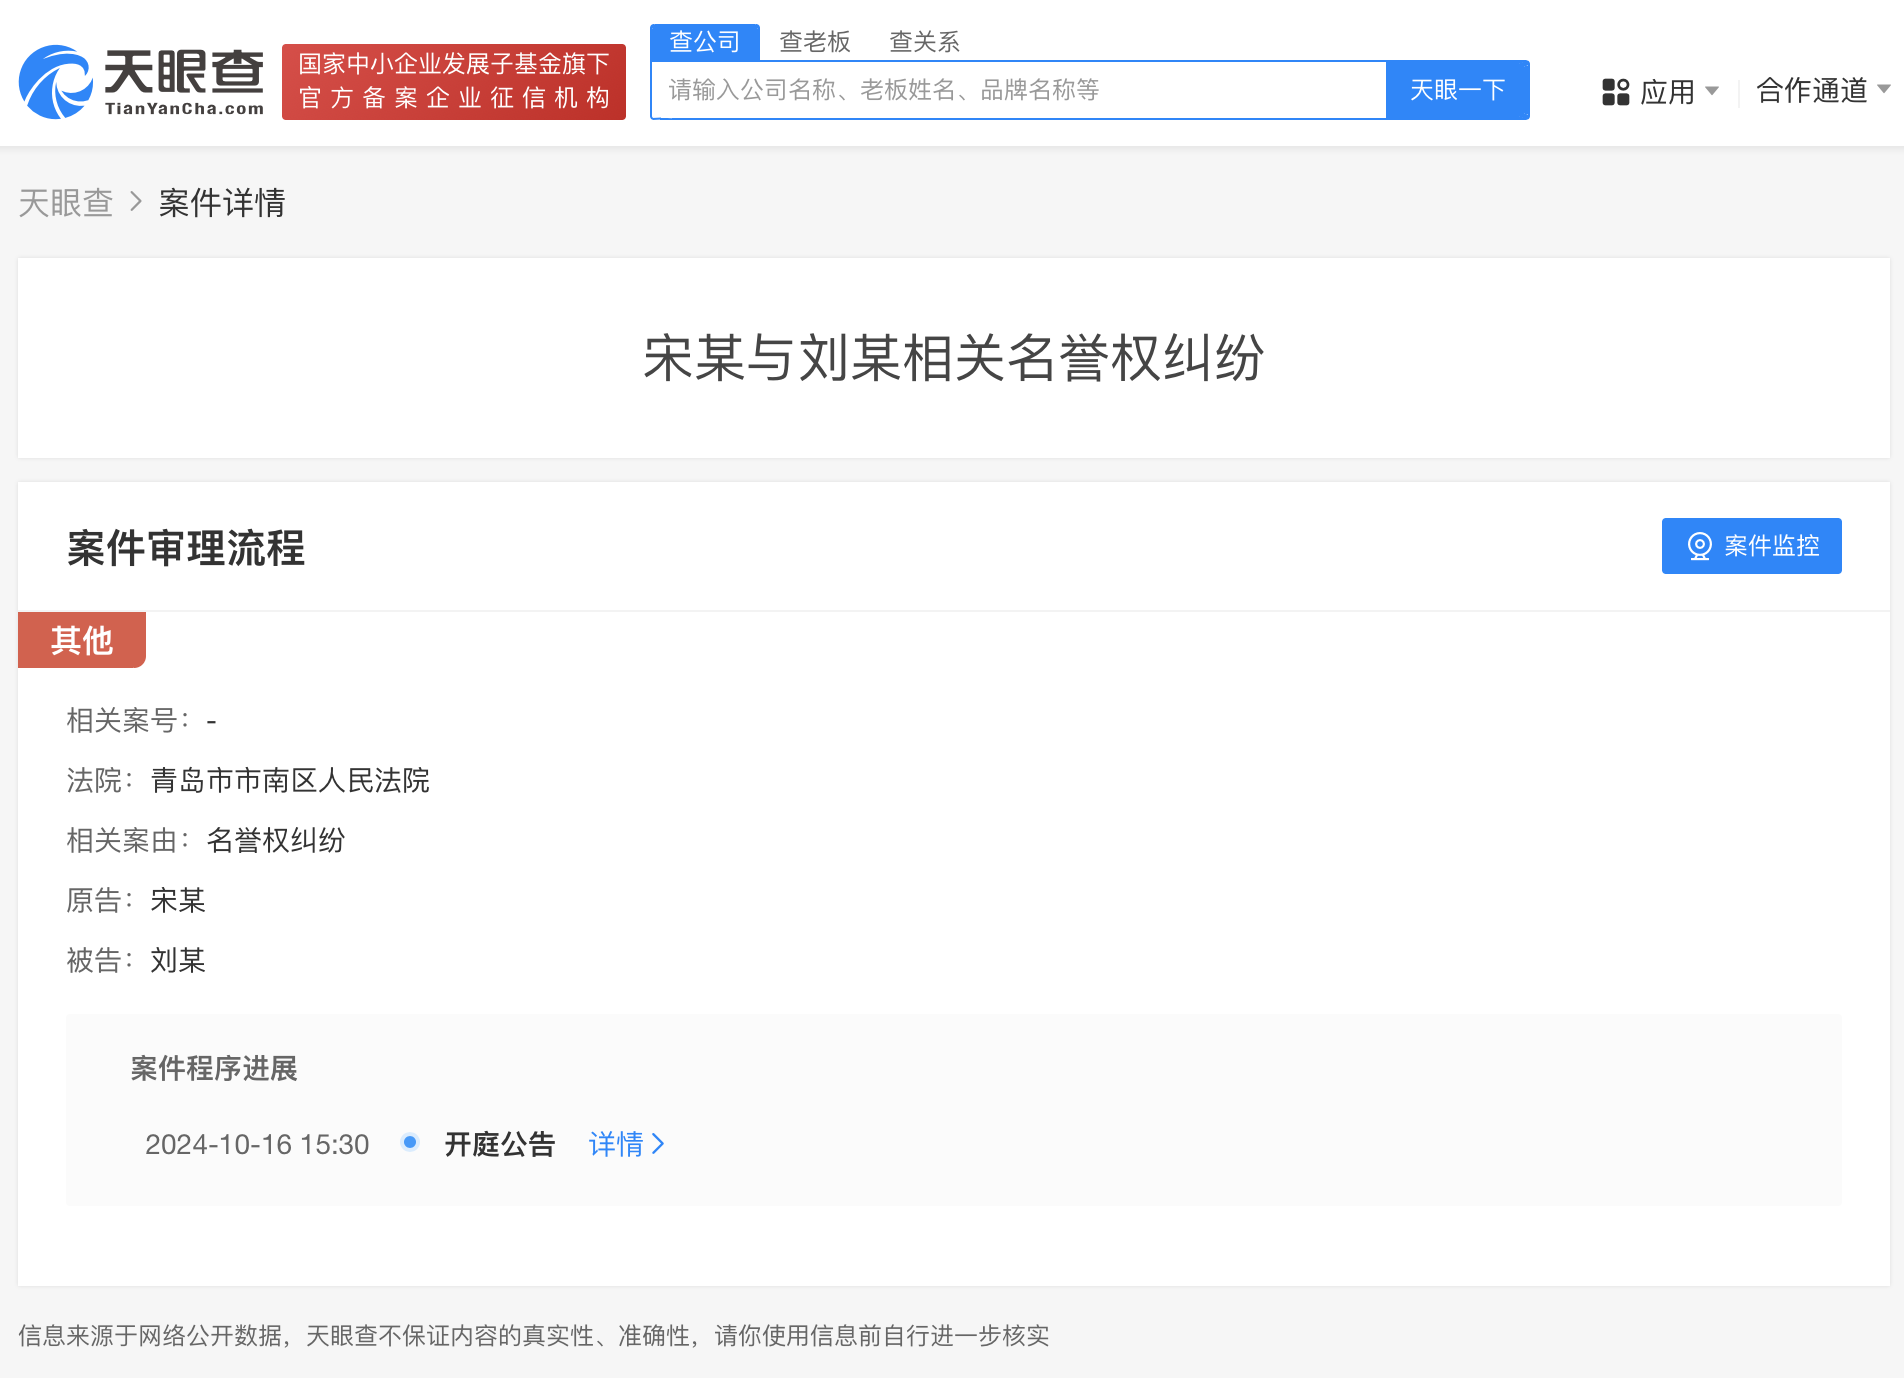Click defendant name 刘某
The image size is (1904, 1378).
178,960
